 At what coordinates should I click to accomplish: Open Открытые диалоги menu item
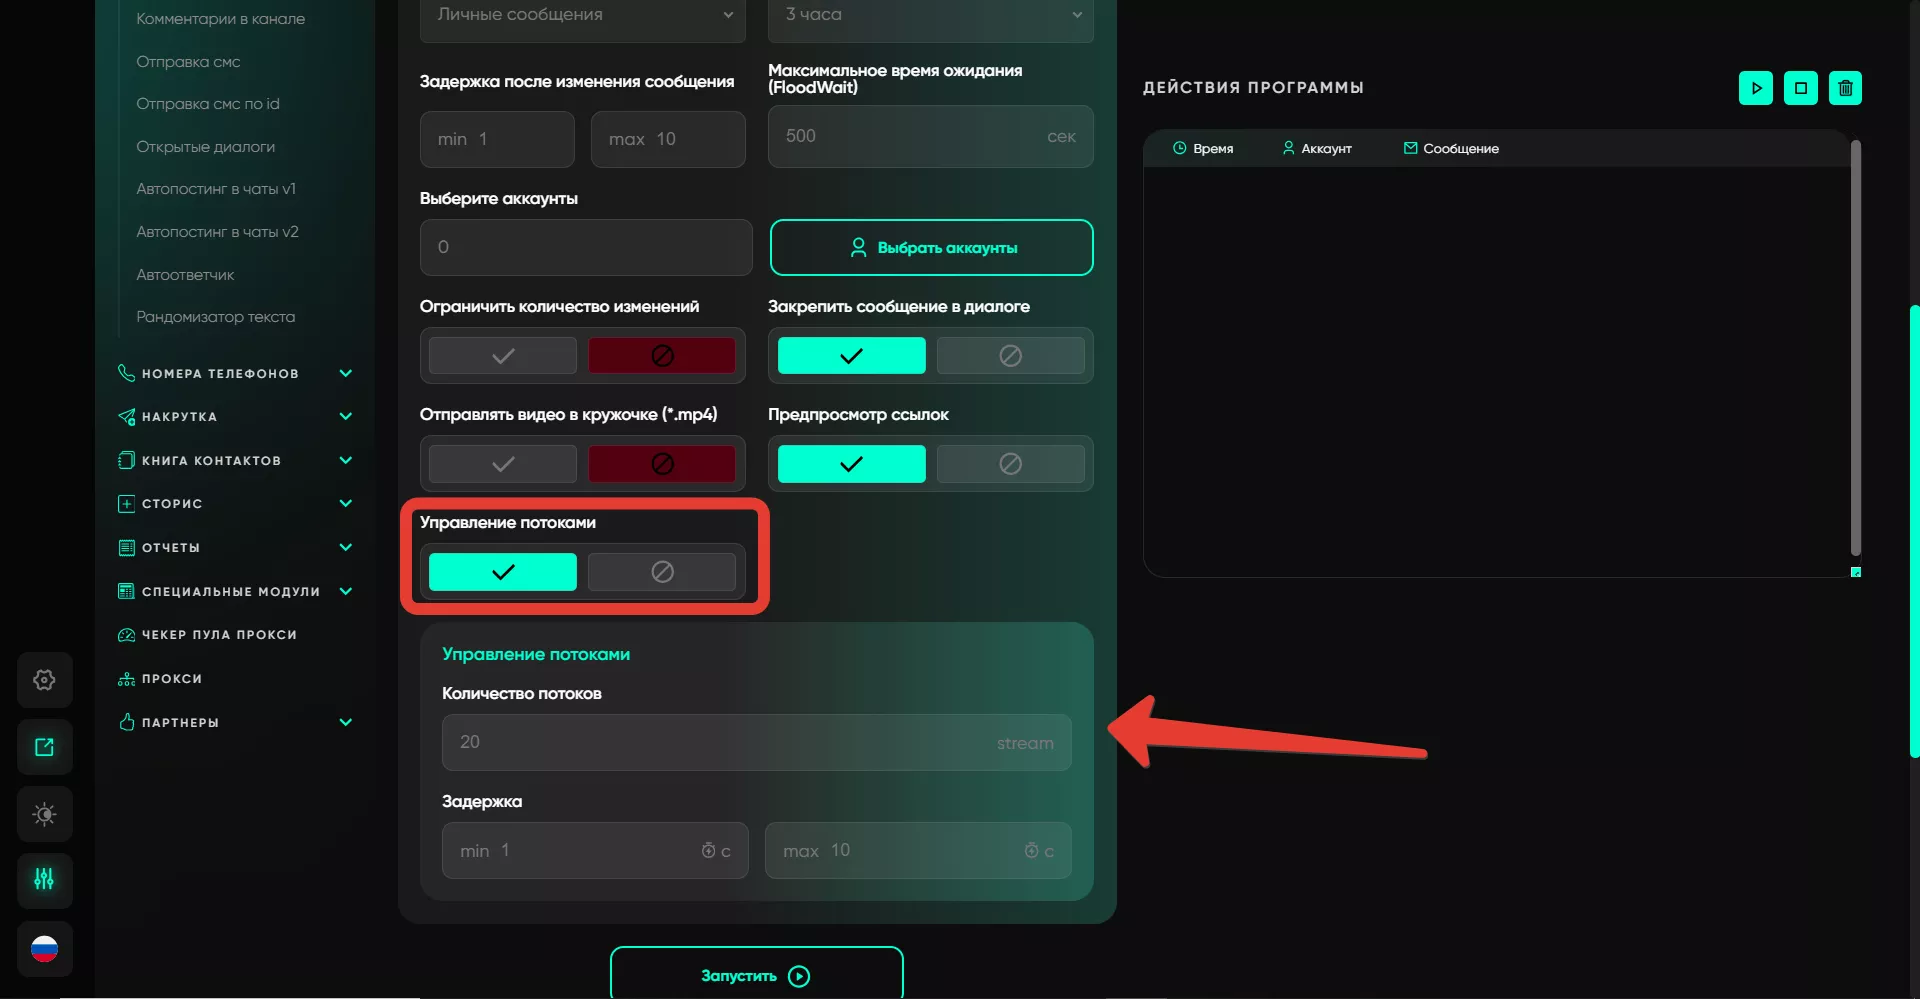[205, 147]
